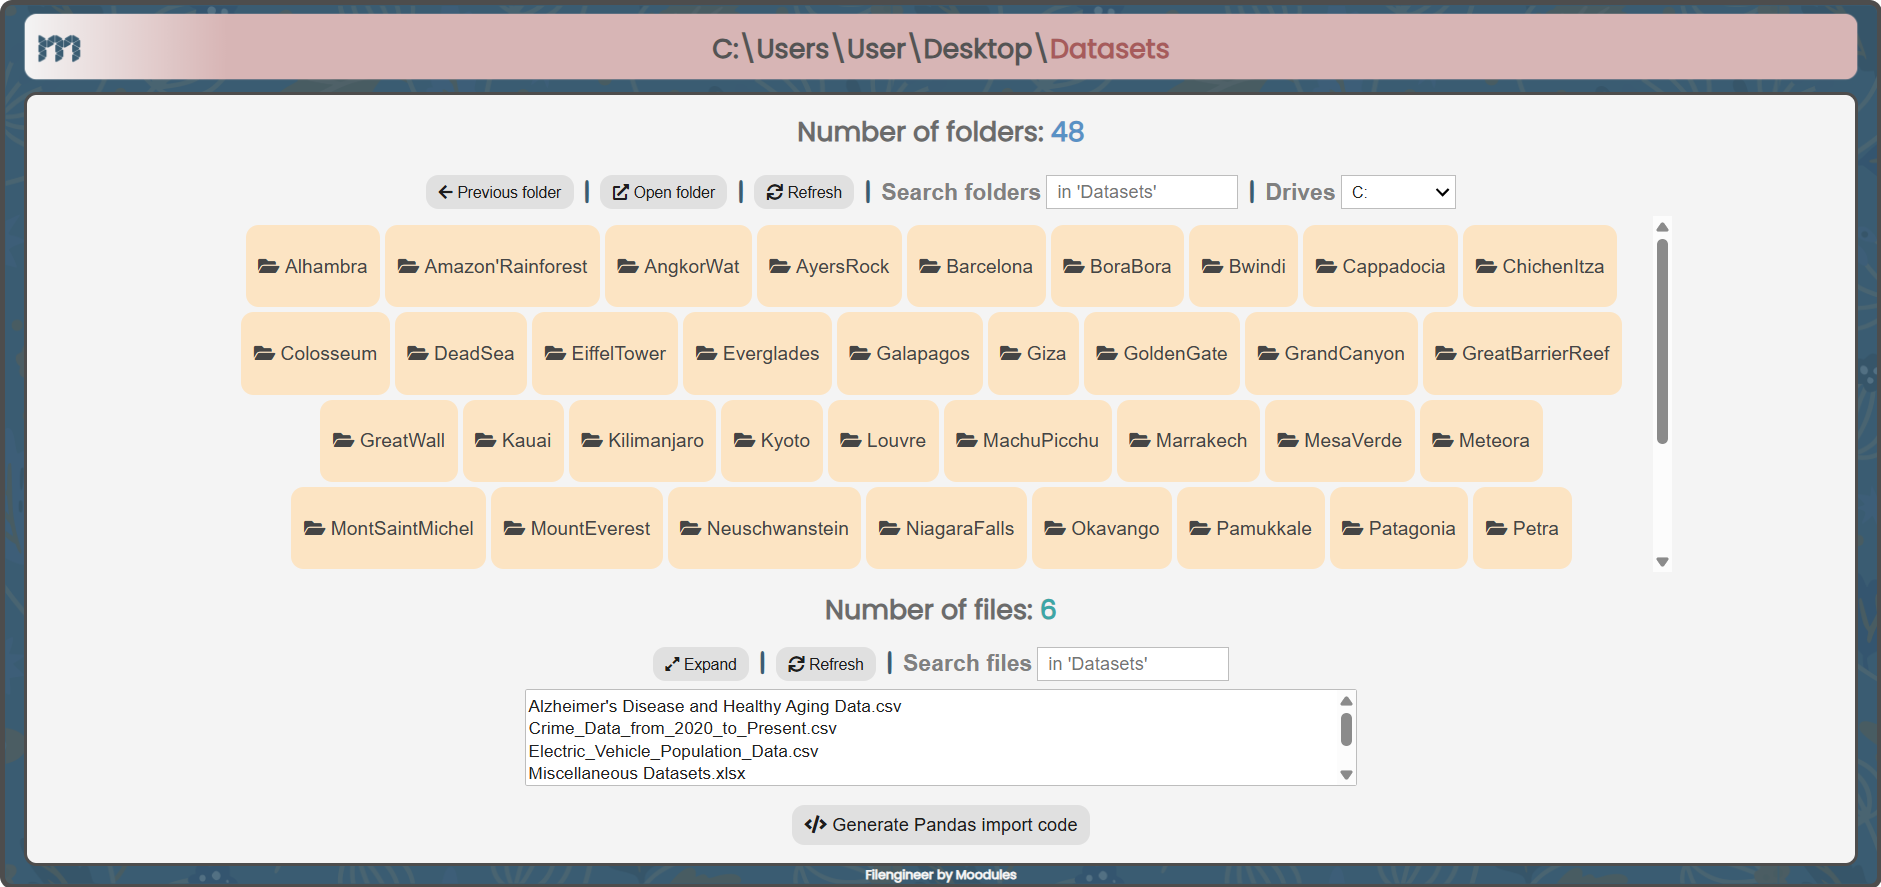This screenshot has height=887, width=1881.
Task: Open the Petra folder
Action: click(x=1522, y=528)
